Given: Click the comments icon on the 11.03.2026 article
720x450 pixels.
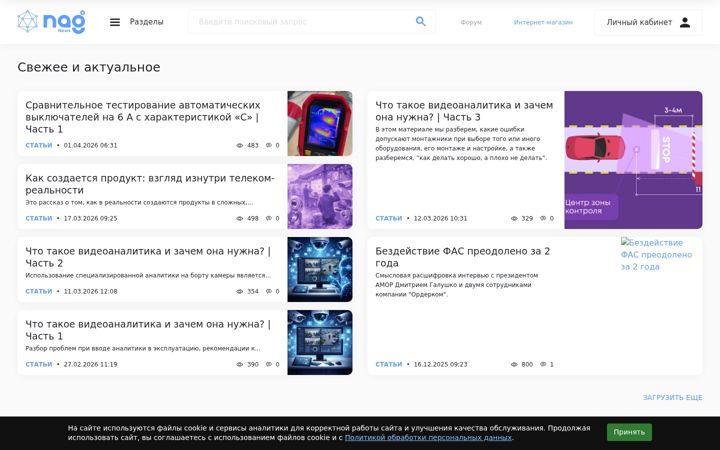Looking at the screenshot, I should [x=269, y=291].
